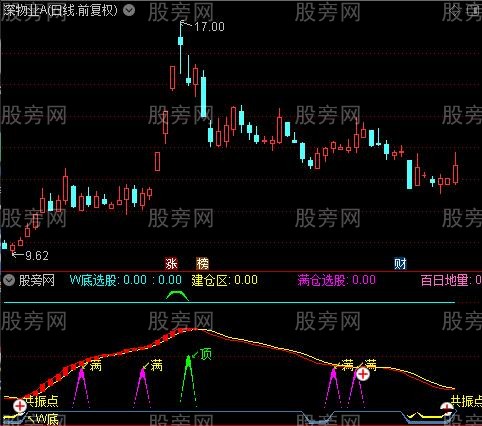Click the green arc signal under indicator header
Viewport: 482px width, 426px height.
[x=177, y=295]
